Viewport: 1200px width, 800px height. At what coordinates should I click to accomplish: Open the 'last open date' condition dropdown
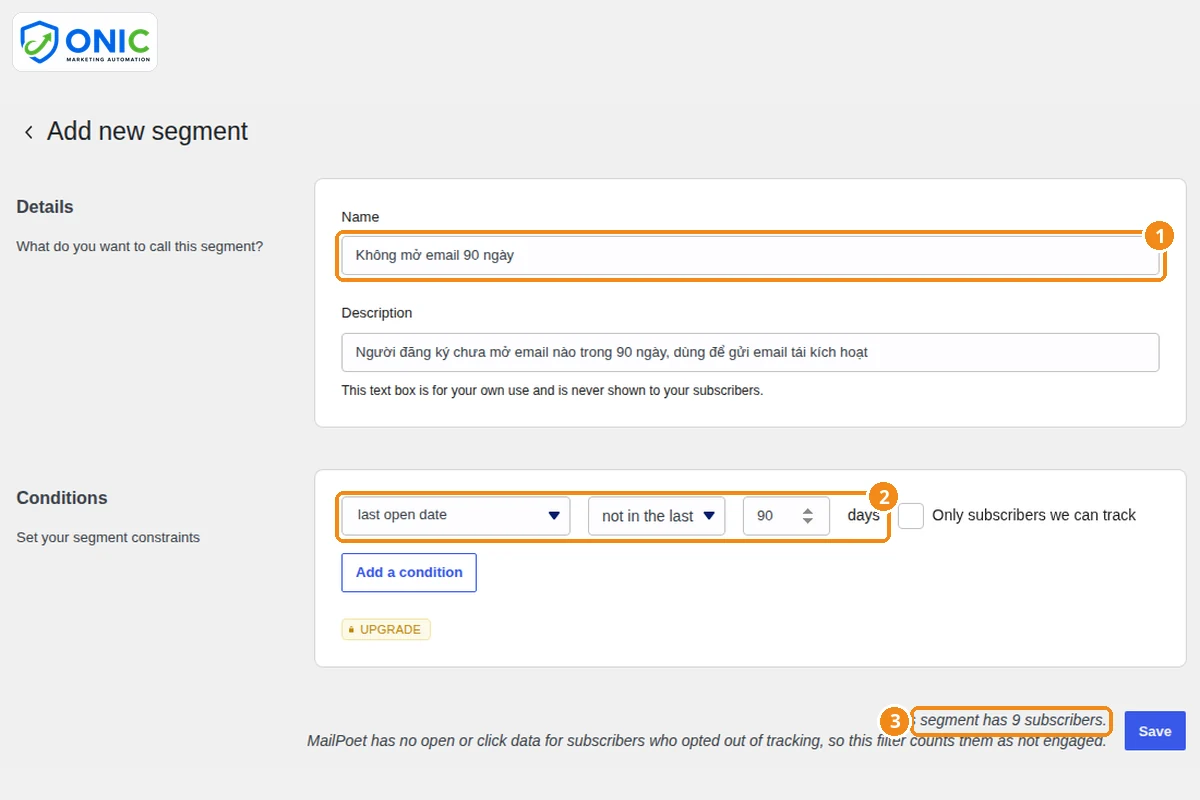[x=456, y=516]
